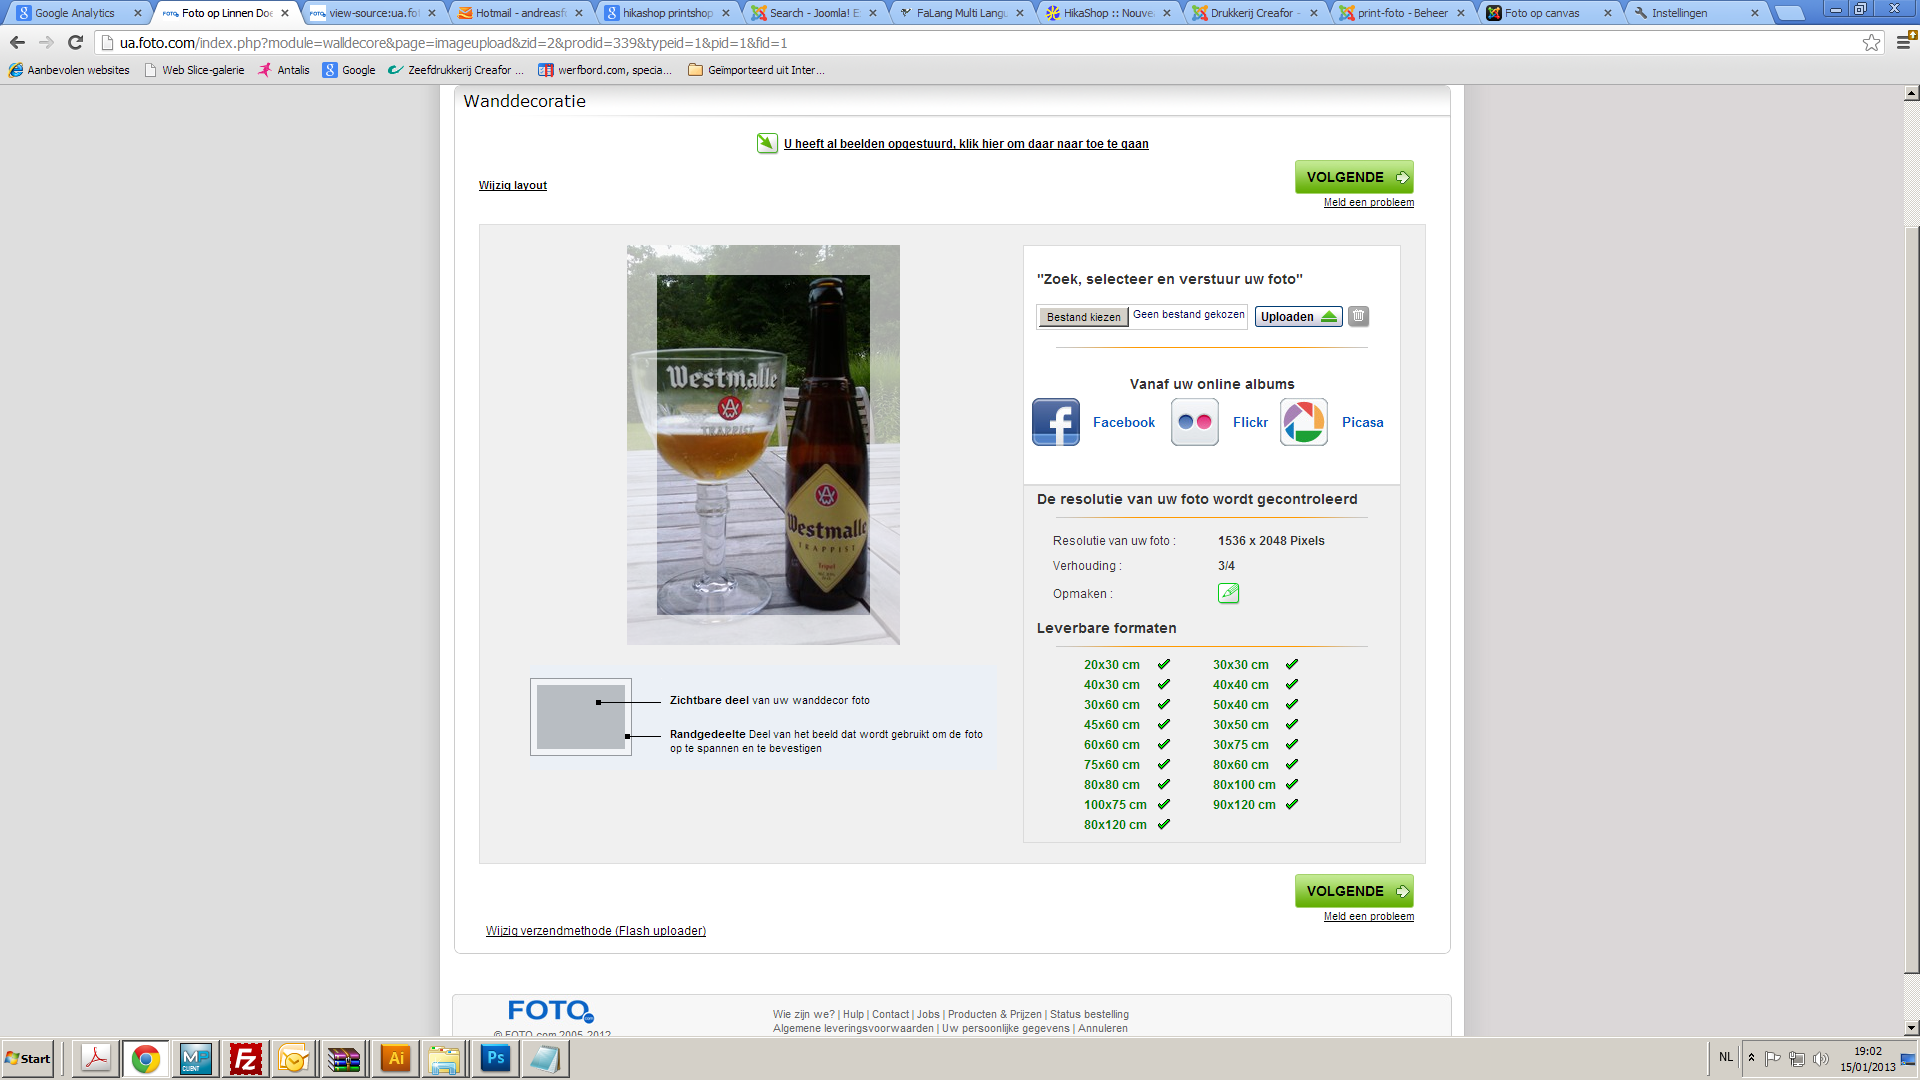Click the Facebook album icon

[1055, 422]
